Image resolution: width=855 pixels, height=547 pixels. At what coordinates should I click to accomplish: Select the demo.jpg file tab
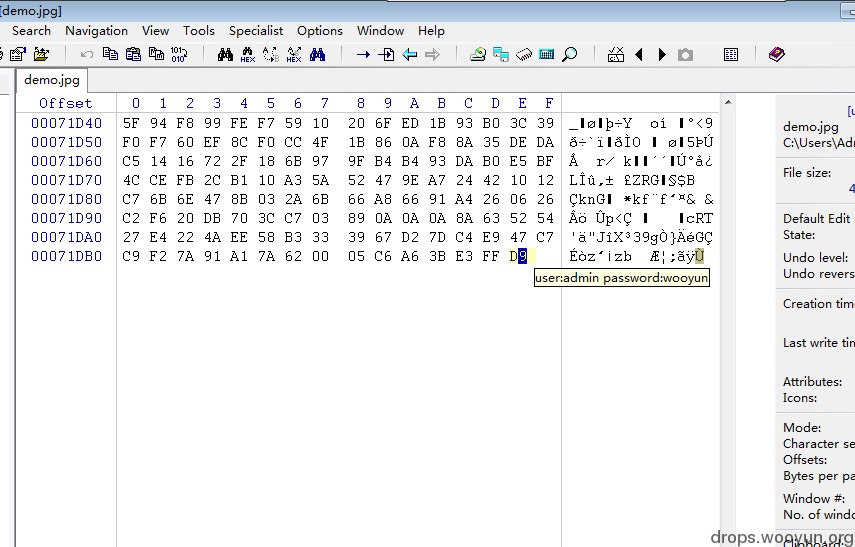(x=52, y=80)
